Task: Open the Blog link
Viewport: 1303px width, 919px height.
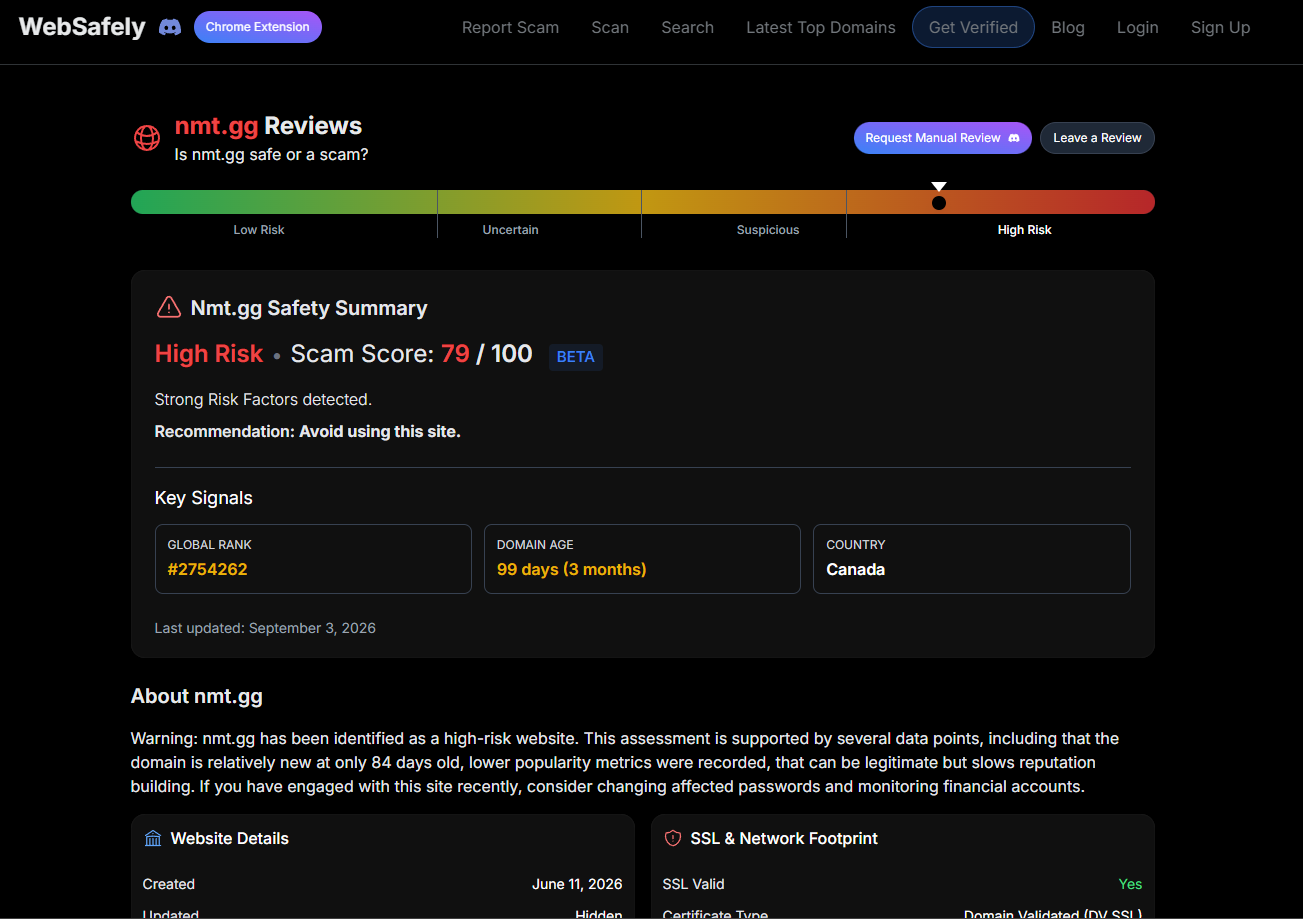Action: click(1068, 27)
